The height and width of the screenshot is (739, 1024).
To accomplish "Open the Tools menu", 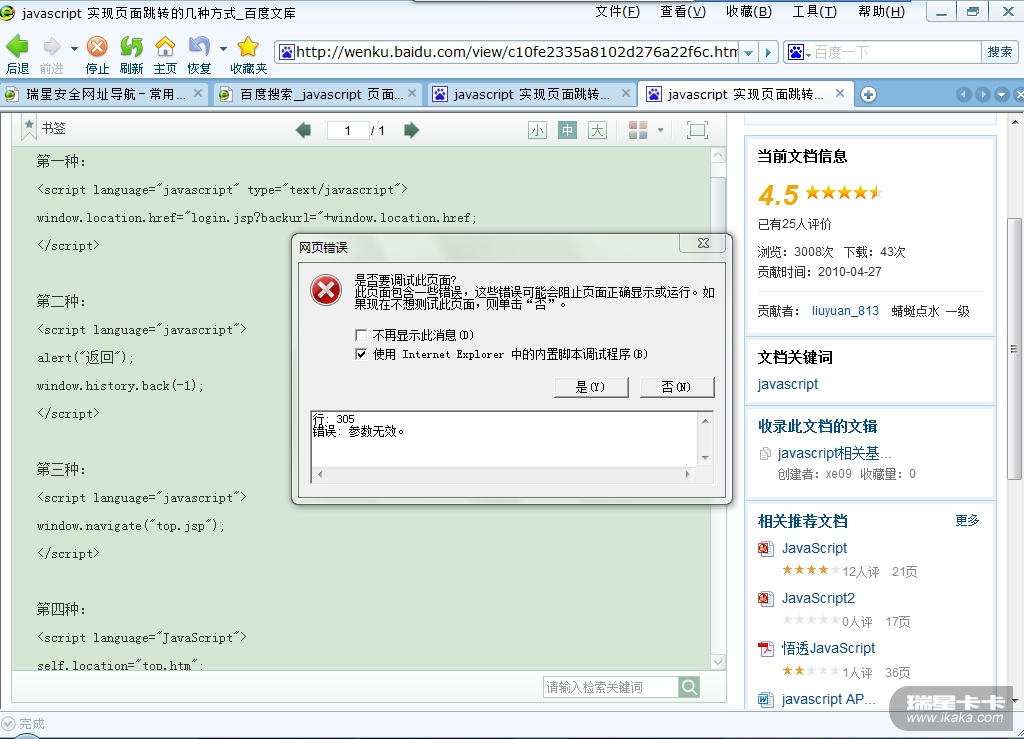I will coord(814,12).
